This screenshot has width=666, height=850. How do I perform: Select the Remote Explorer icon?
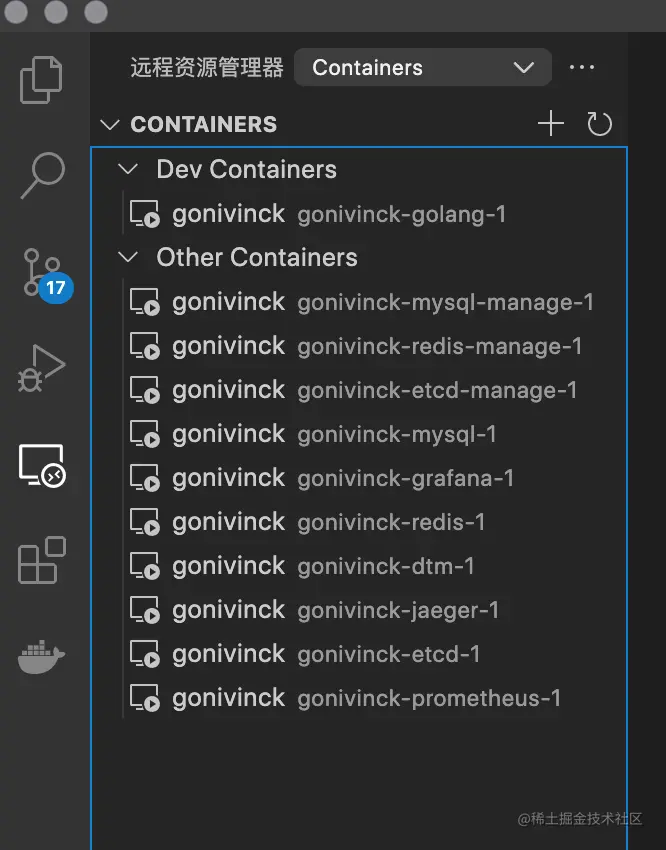(x=42, y=465)
